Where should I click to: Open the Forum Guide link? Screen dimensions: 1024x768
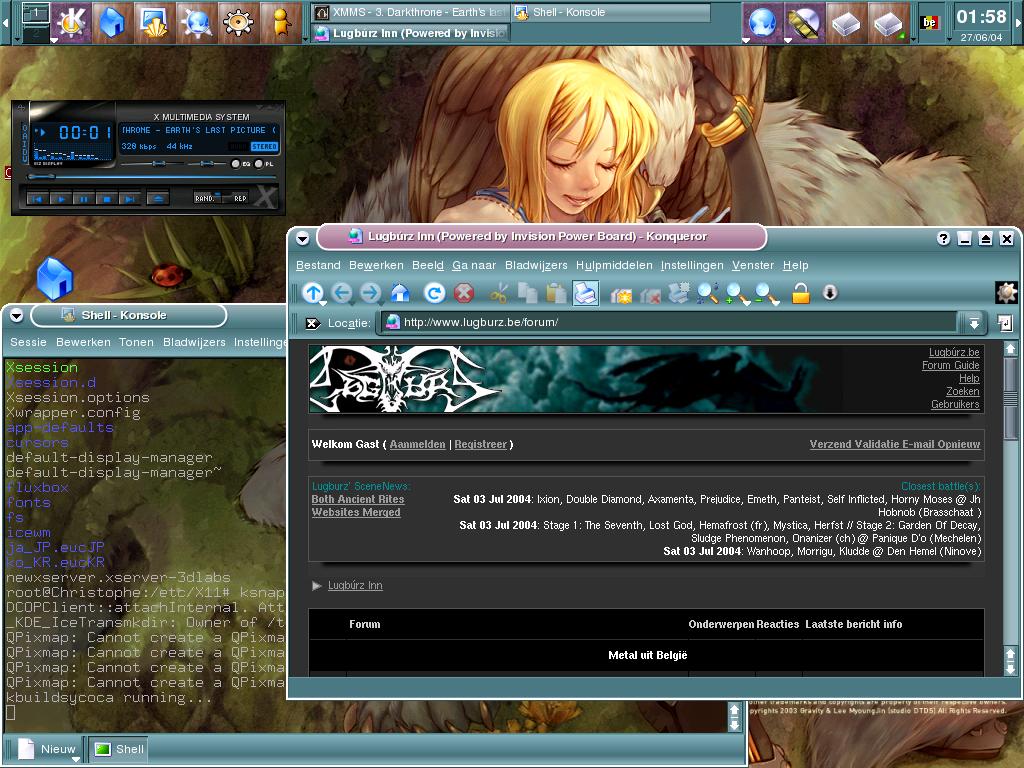coord(950,365)
